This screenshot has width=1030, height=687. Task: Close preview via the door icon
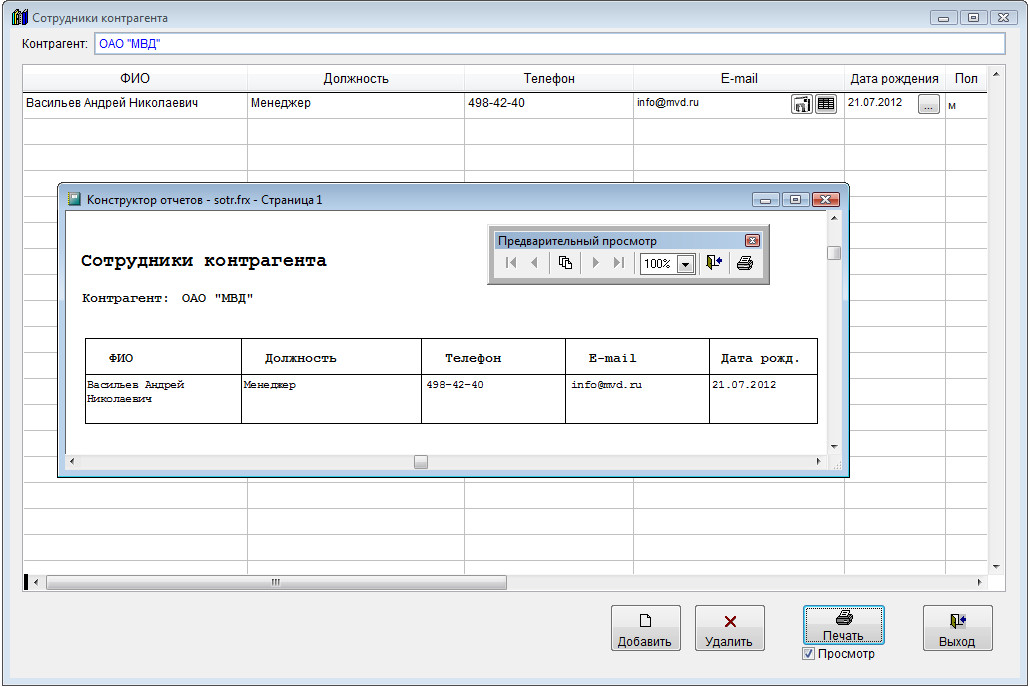click(x=714, y=263)
